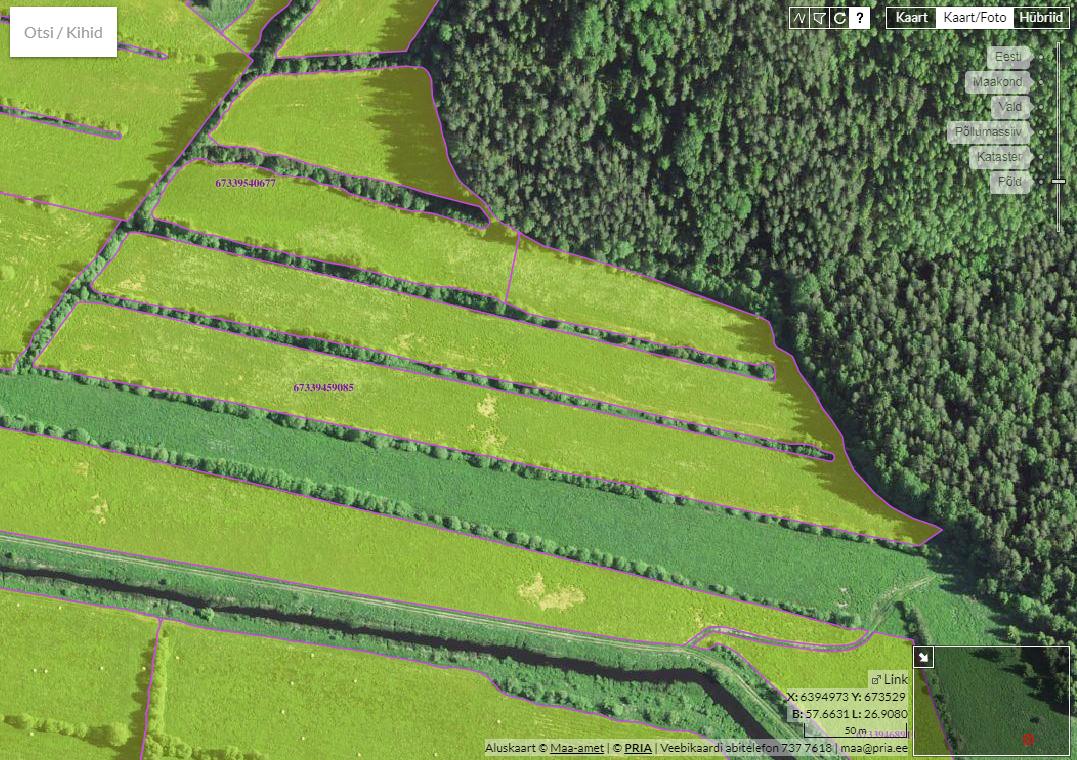
Task: Click the overview minimap thumbnail
Action: click(x=991, y=701)
